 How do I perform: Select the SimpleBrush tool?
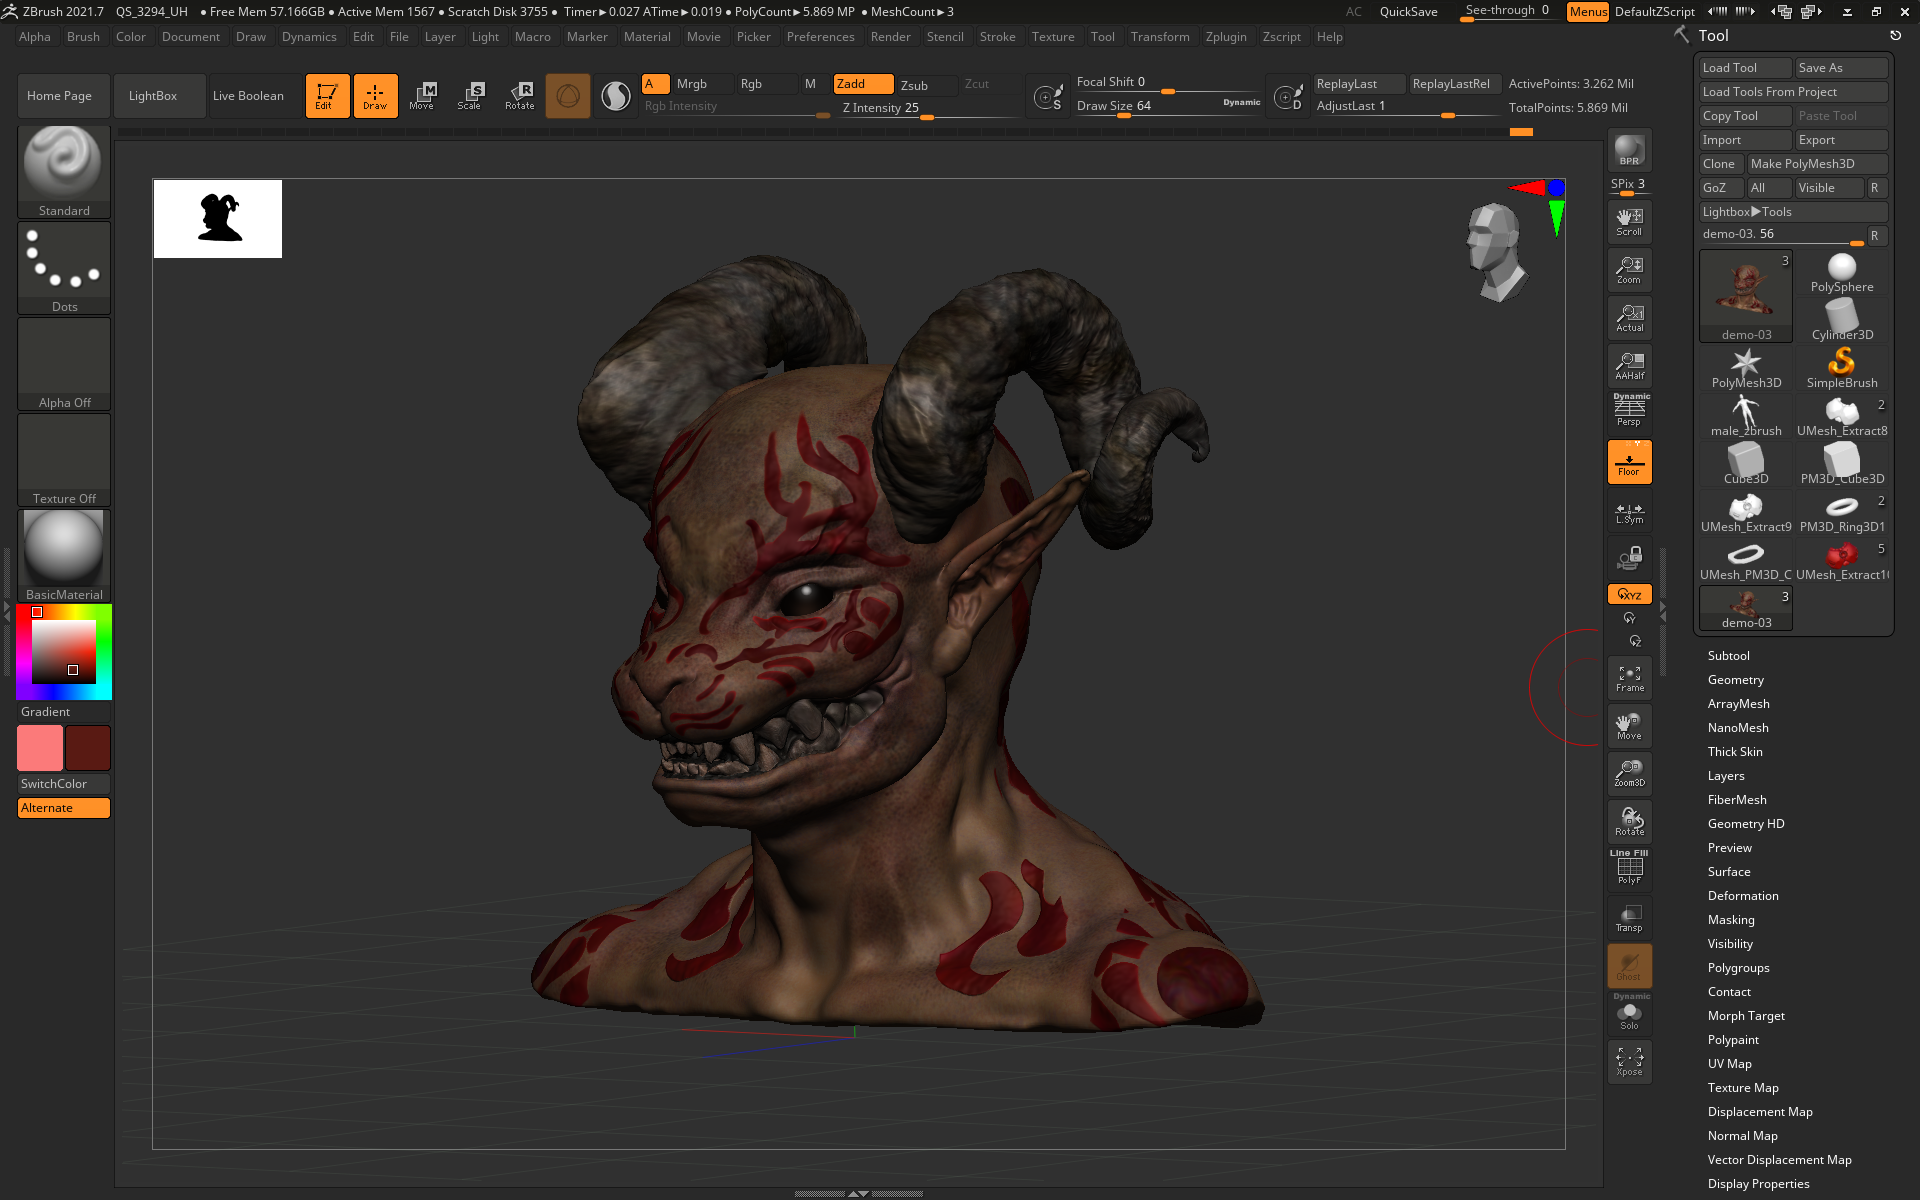(x=1842, y=369)
